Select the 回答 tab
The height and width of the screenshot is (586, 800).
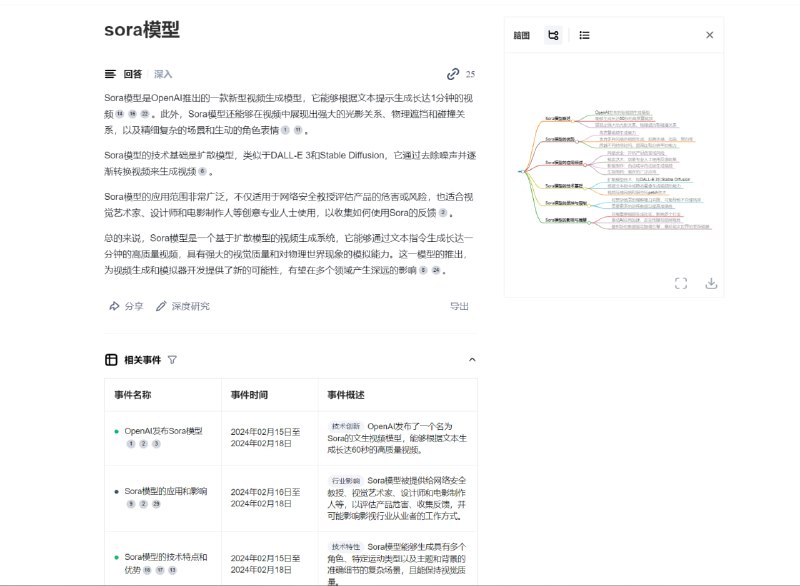[x=131, y=72]
